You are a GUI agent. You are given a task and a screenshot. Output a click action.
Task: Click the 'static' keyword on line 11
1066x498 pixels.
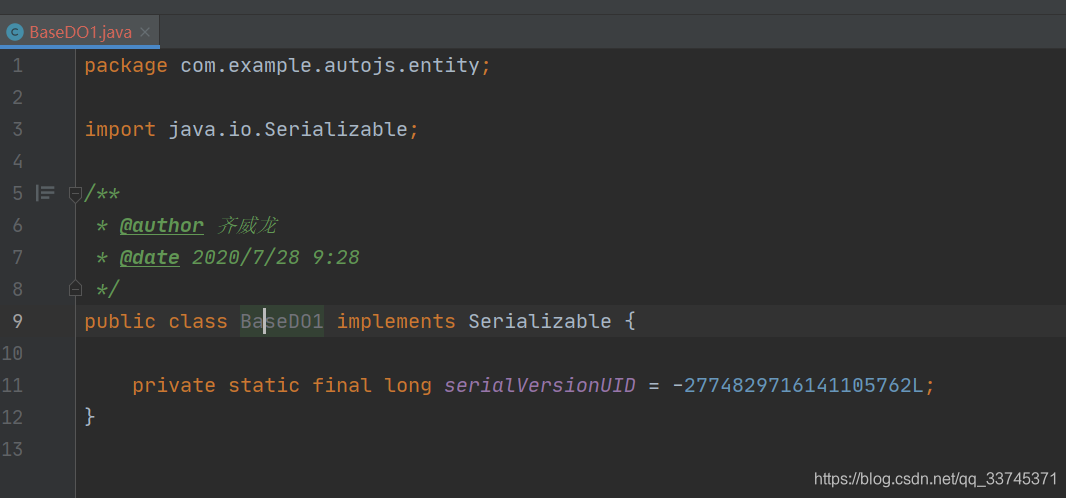pos(264,385)
